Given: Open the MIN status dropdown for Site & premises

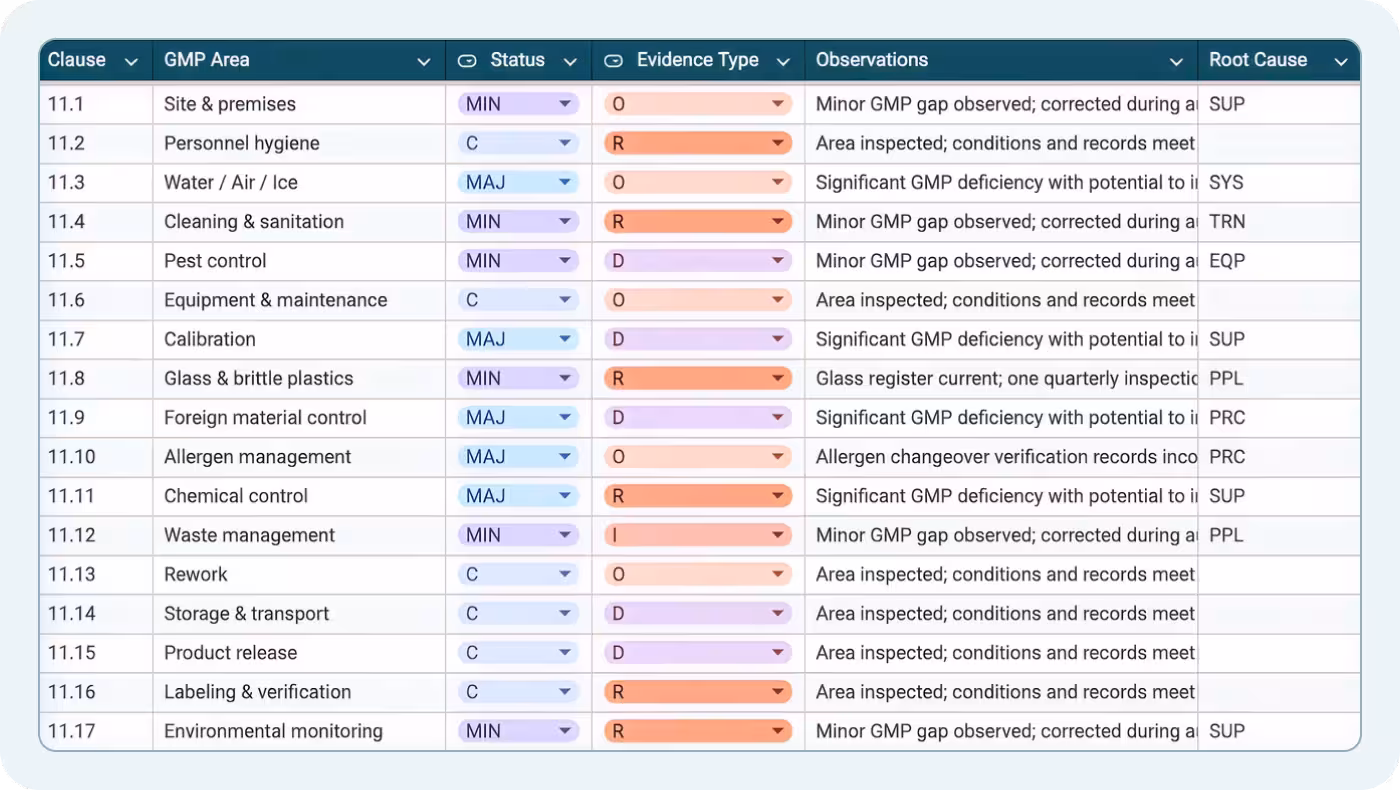Looking at the screenshot, I should [565, 103].
